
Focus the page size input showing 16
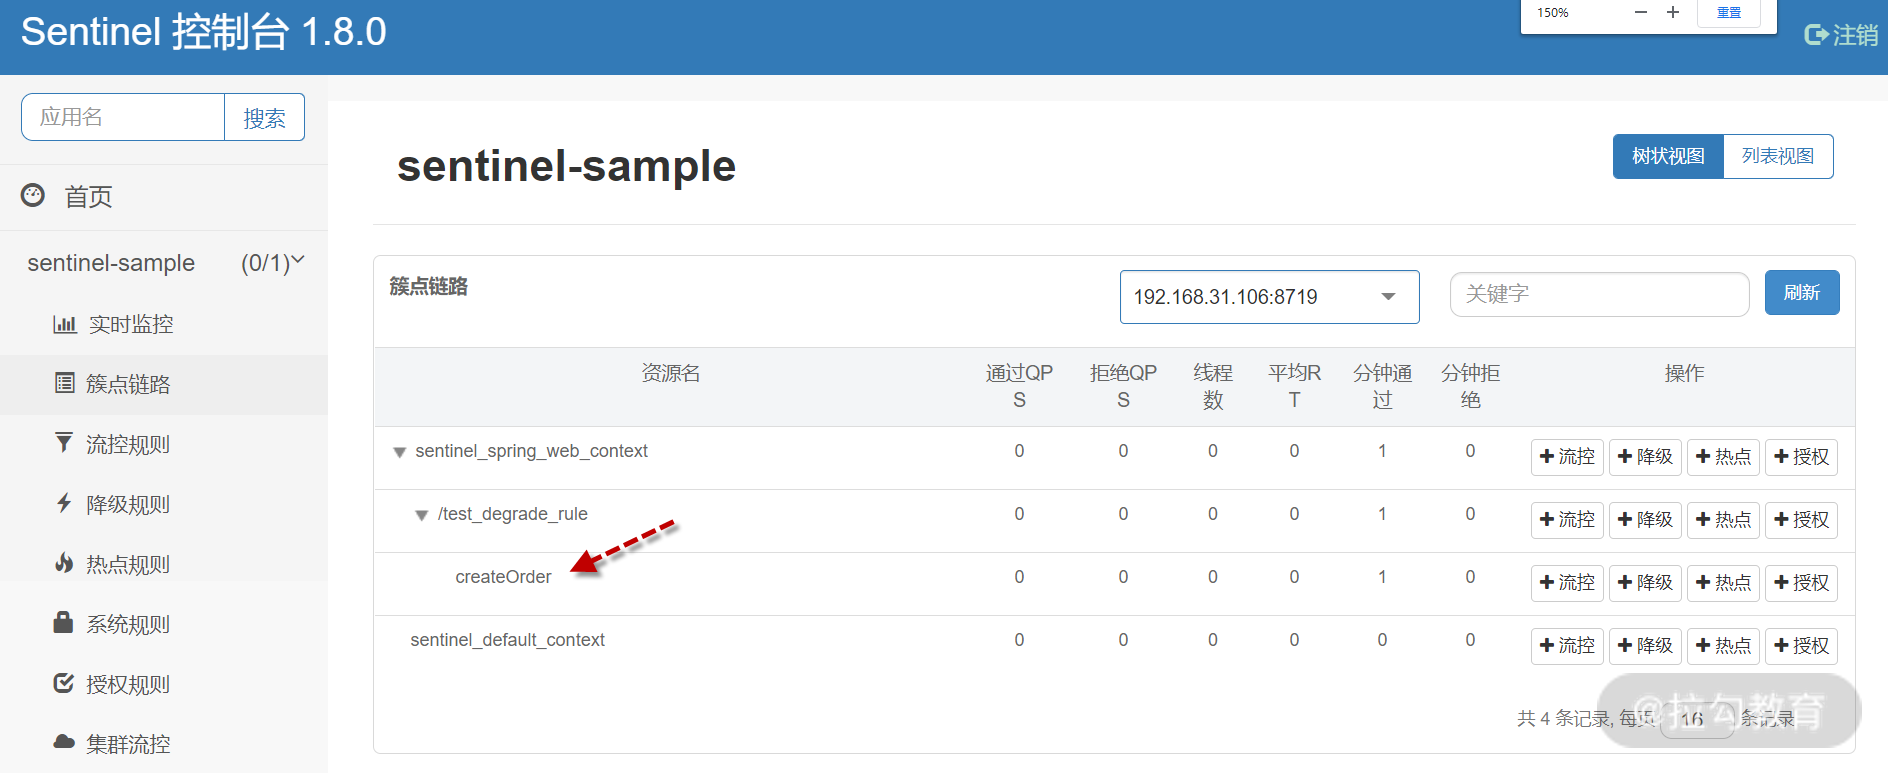tap(1697, 719)
